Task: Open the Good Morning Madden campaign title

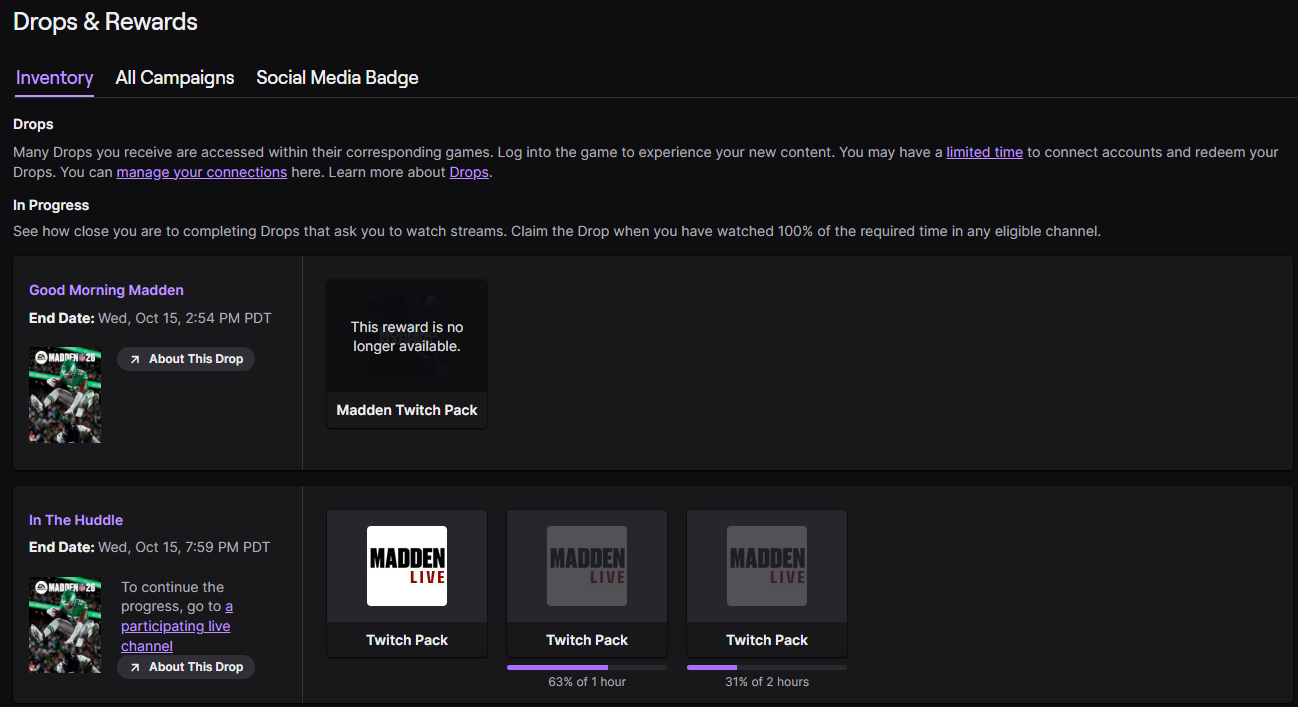Action: tap(106, 290)
